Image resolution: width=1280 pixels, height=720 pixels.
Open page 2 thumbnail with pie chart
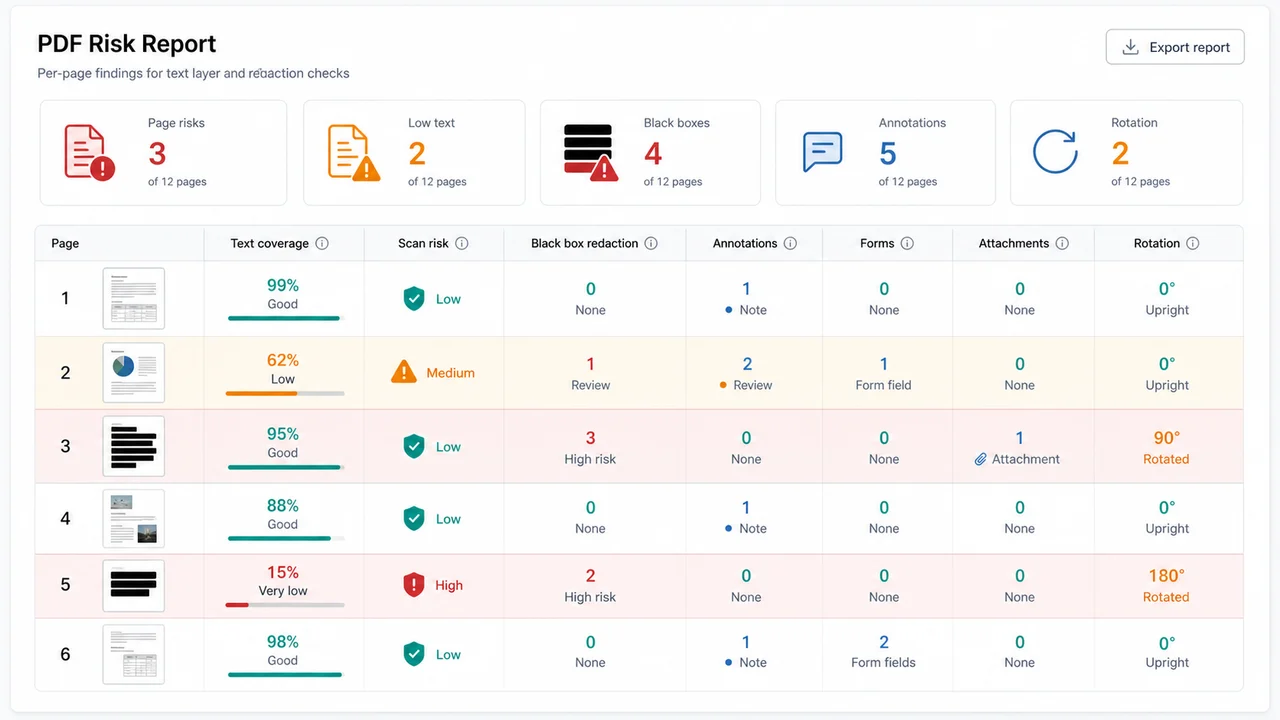coord(134,372)
